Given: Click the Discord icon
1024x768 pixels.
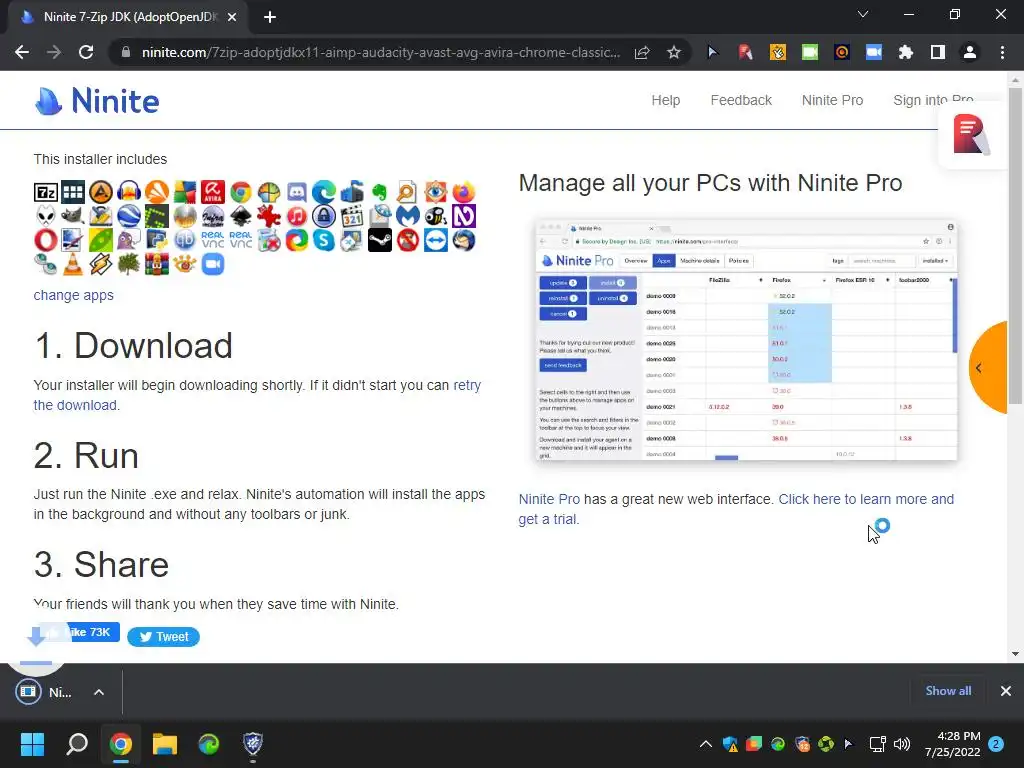Looking at the screenshot, I should tap(296, 192).
